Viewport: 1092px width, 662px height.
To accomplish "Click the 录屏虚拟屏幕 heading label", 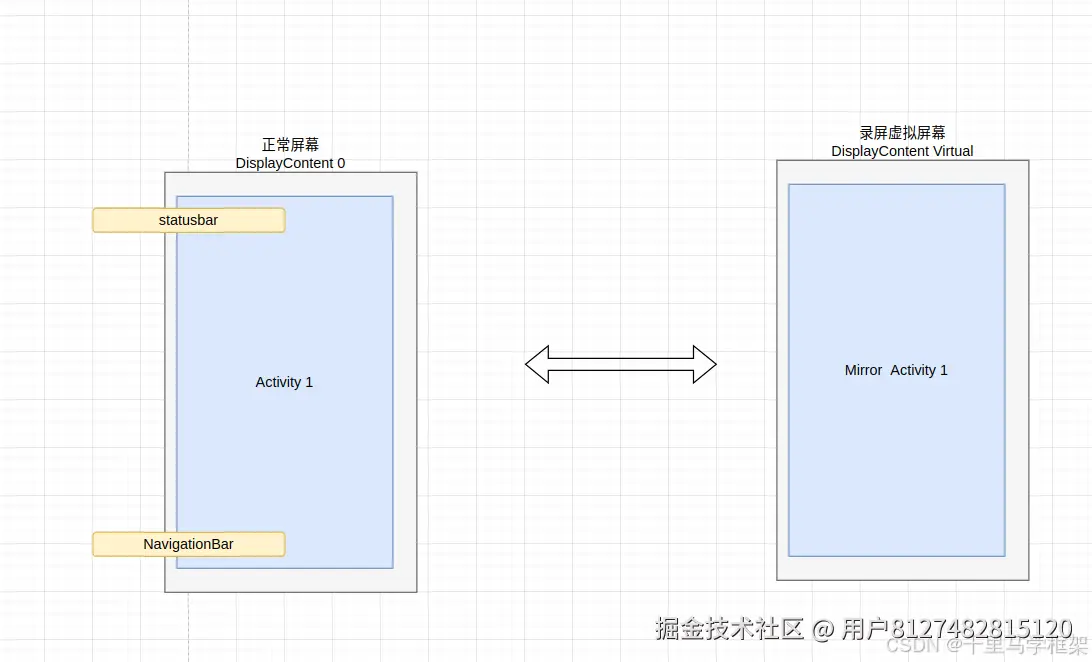I will coord(901,132).
